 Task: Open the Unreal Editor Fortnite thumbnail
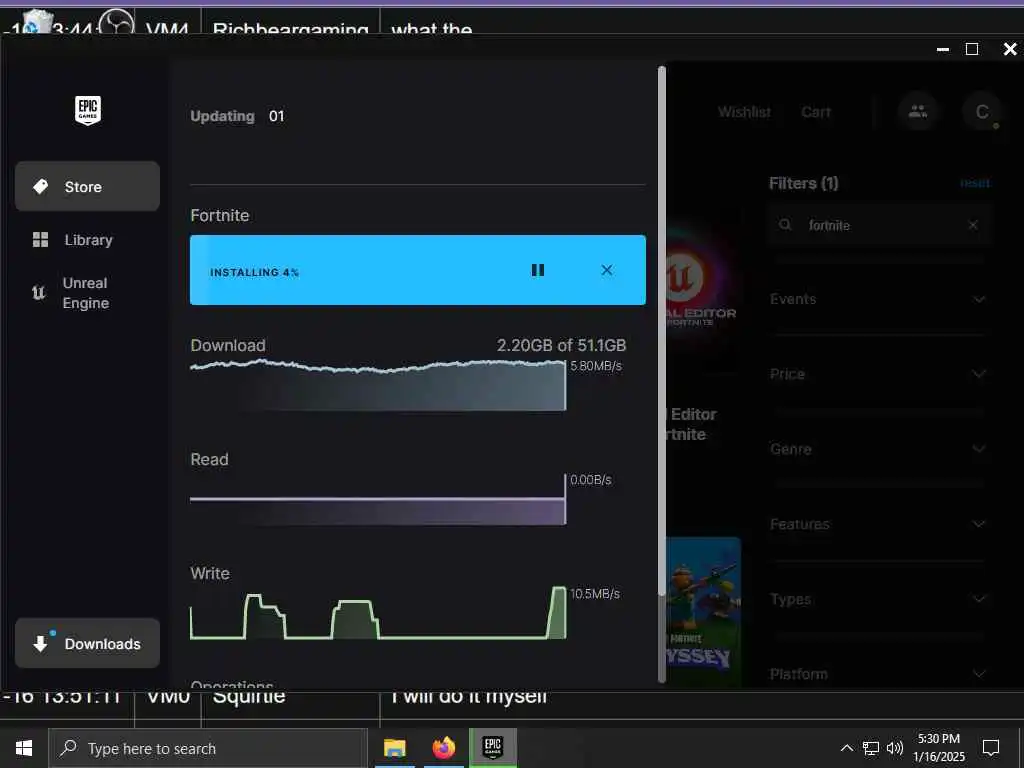click(701, 289)
